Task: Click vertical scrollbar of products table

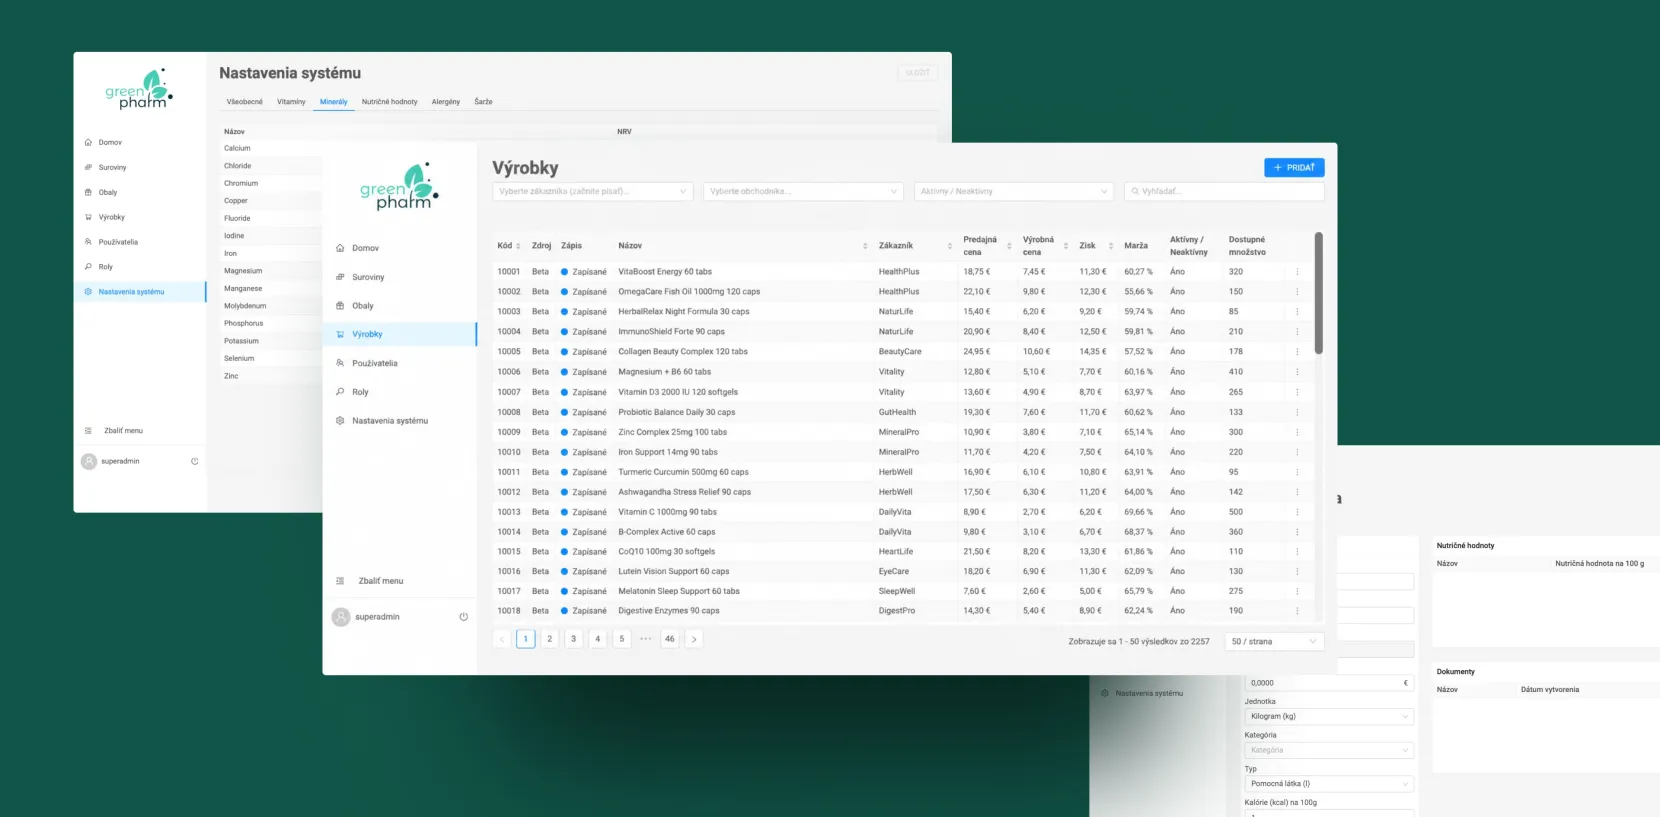Action: pos(1319,294)
